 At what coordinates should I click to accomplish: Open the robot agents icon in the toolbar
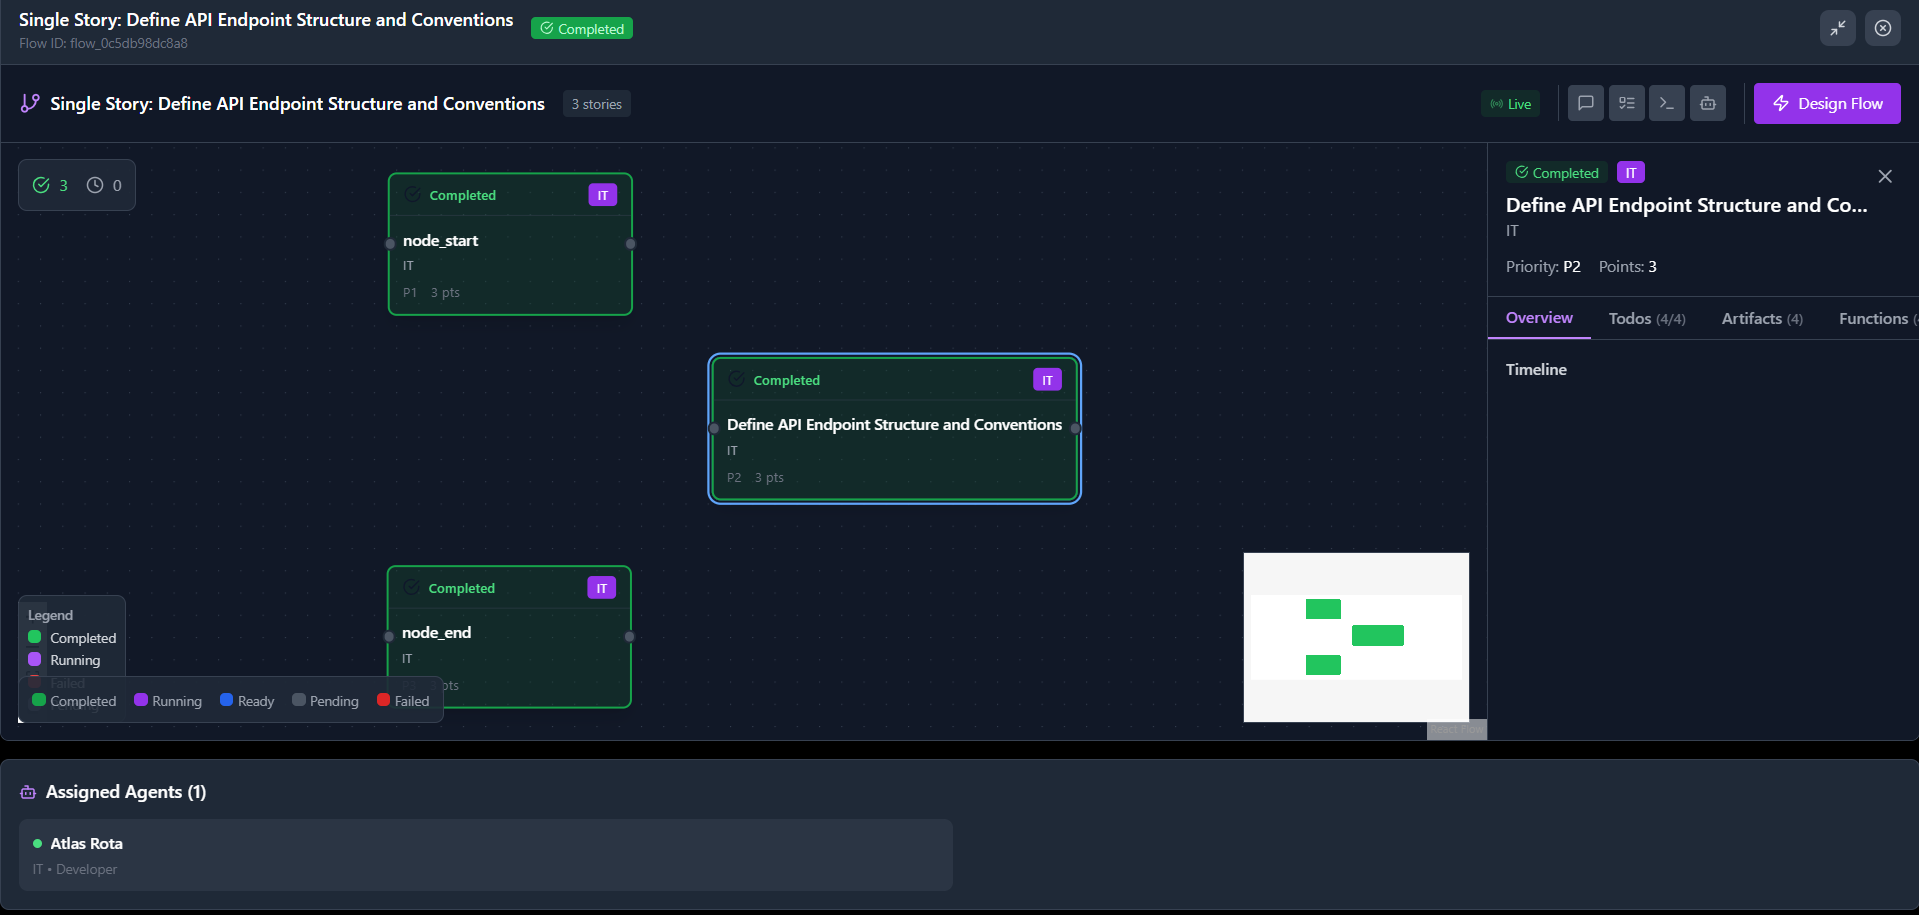point(1708,103)
